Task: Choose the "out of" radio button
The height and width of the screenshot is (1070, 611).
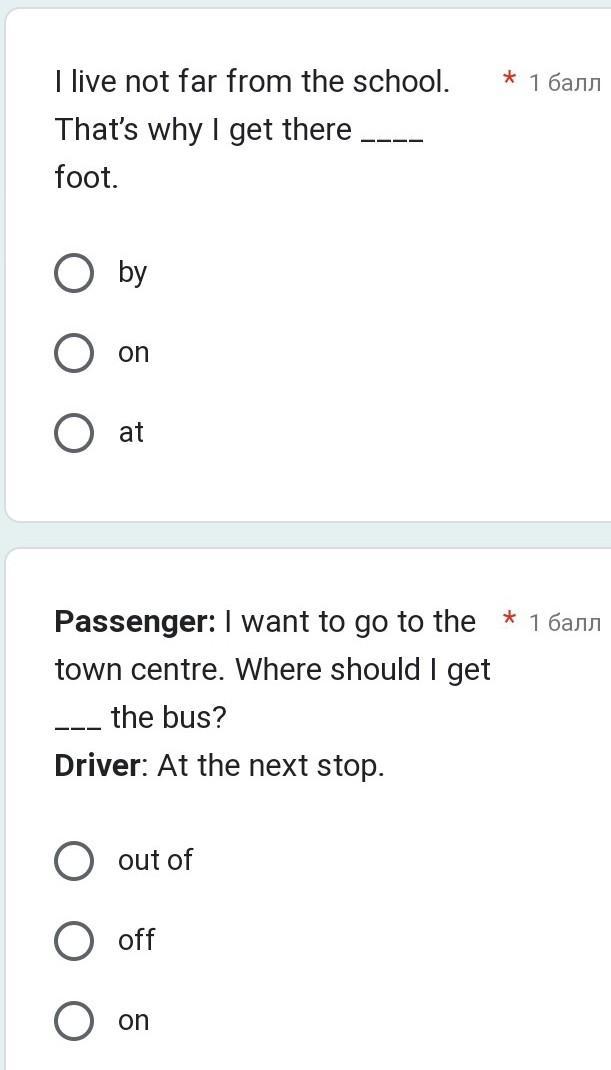Action: point(74,860)
